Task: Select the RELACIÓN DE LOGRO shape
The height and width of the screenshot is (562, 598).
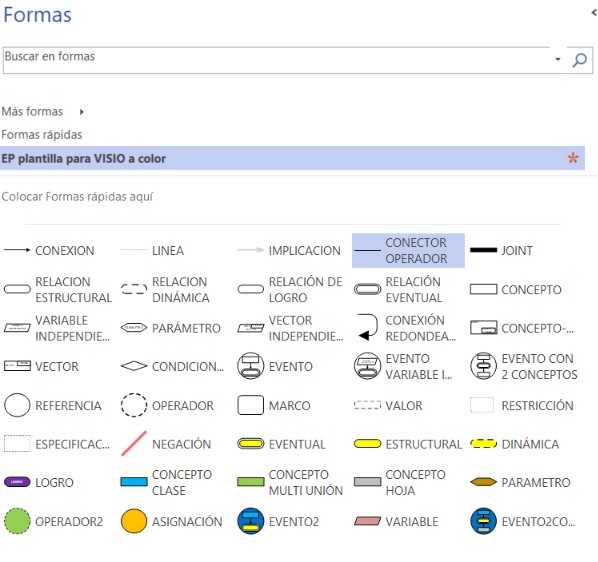Action: point(290,289)
